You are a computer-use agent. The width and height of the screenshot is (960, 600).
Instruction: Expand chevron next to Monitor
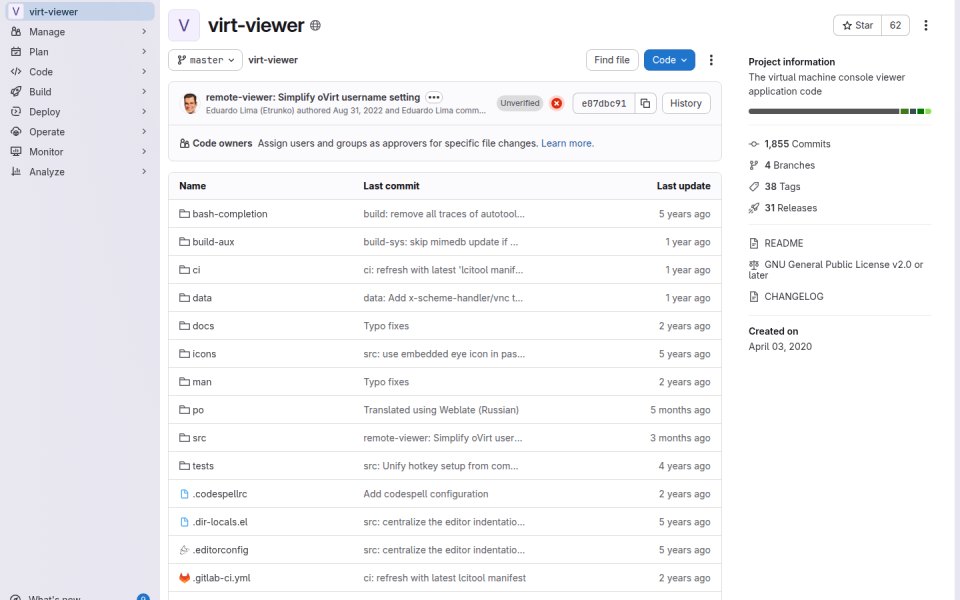(144, 152)
